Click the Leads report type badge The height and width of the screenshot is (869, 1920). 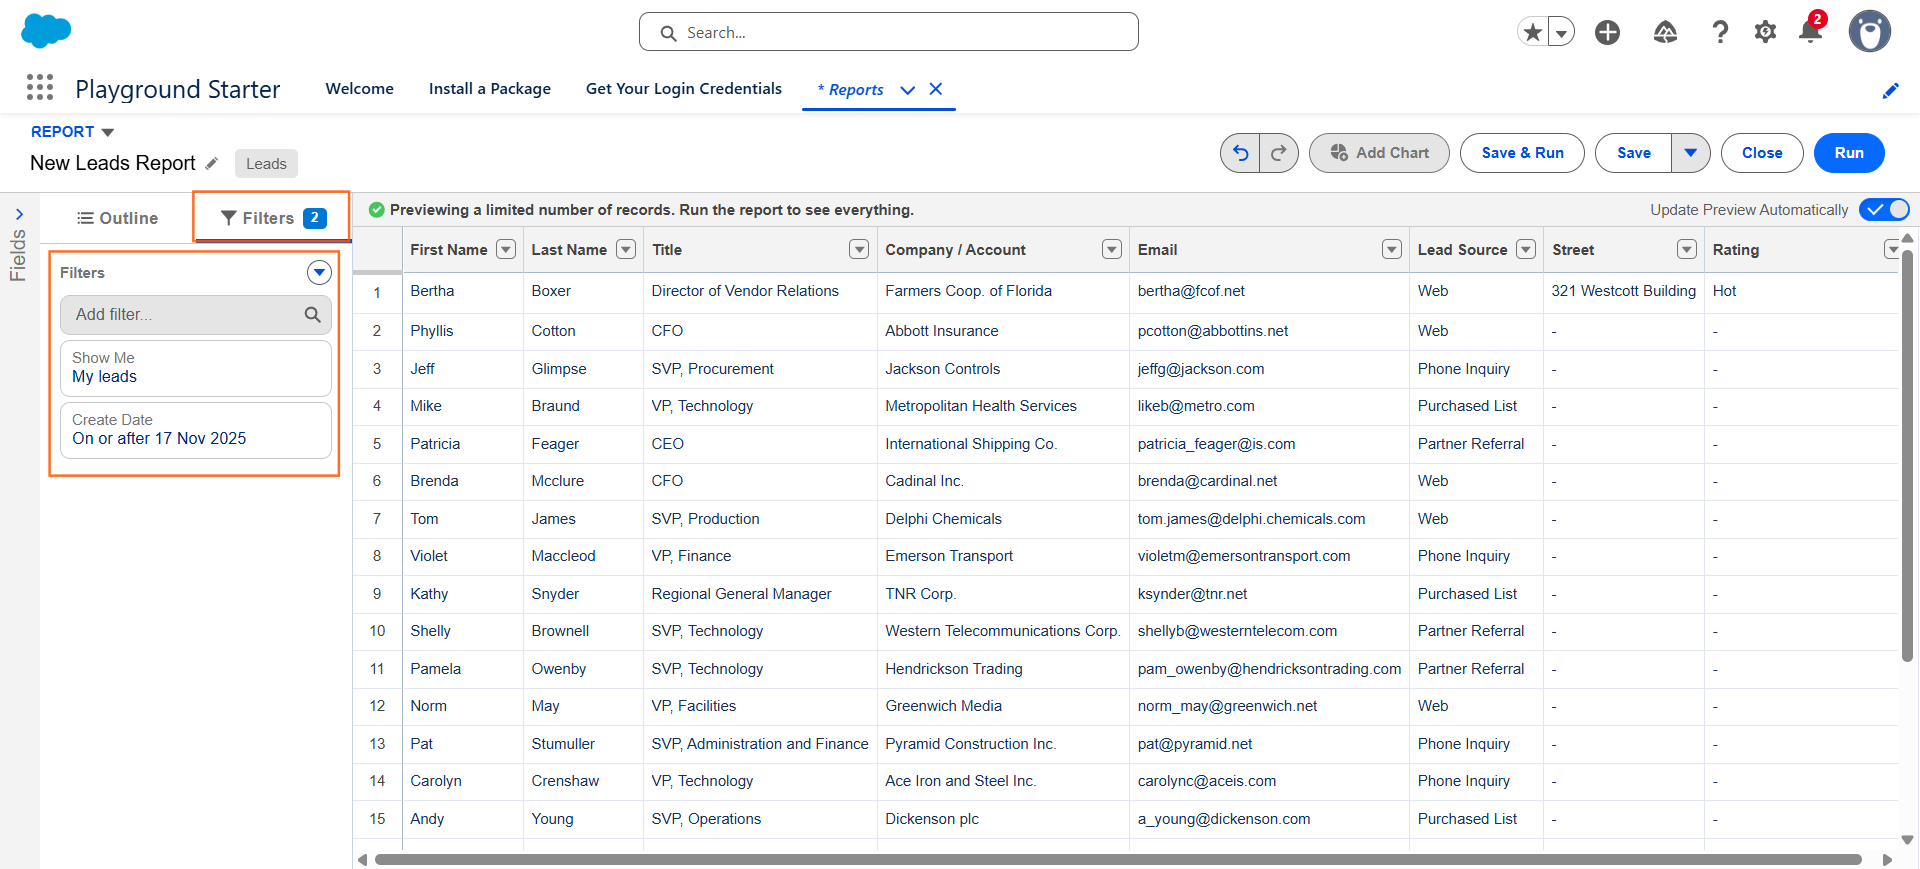pyautogui.click(x=266, y=163)
